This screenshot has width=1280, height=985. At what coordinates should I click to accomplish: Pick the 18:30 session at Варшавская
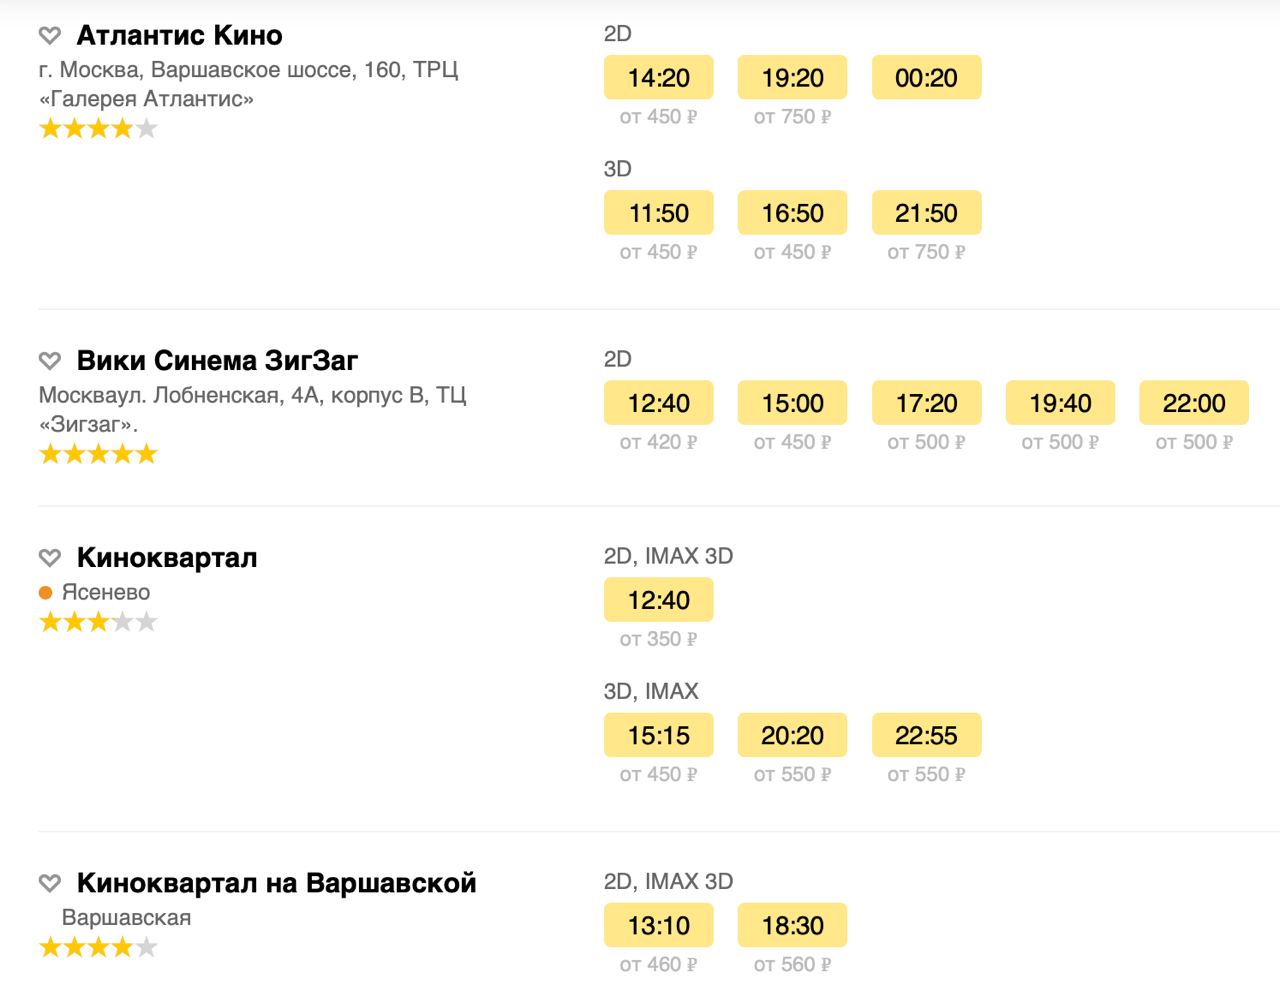pos(792,926)
